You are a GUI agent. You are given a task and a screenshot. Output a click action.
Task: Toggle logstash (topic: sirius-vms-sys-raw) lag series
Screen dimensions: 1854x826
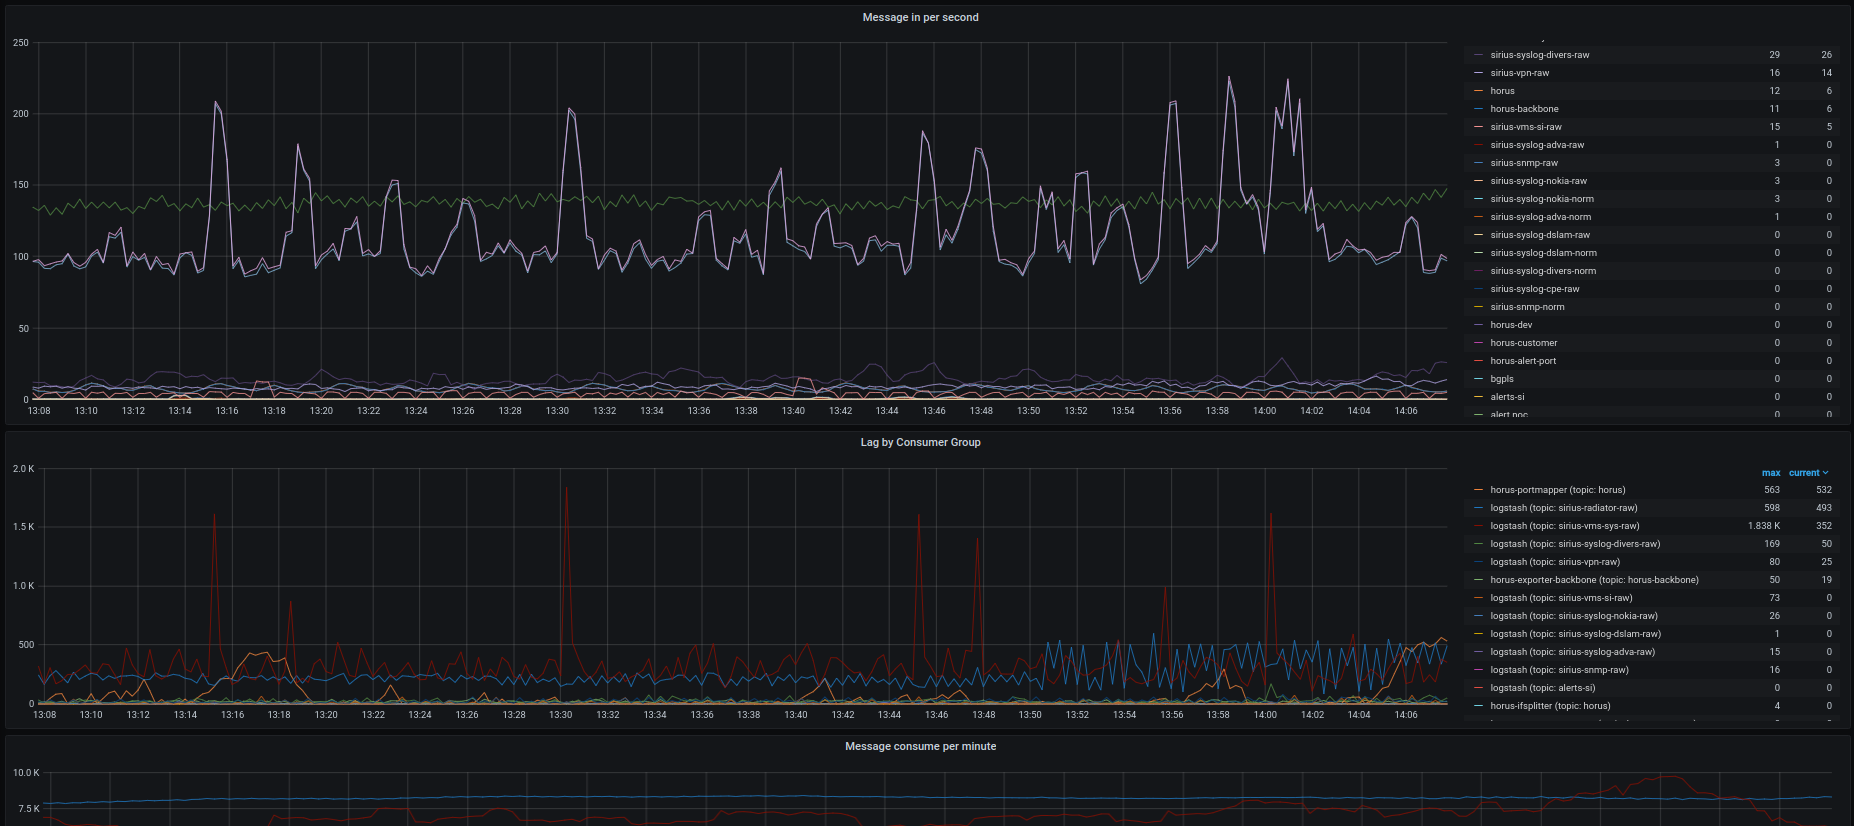[x=1564, y=526]
